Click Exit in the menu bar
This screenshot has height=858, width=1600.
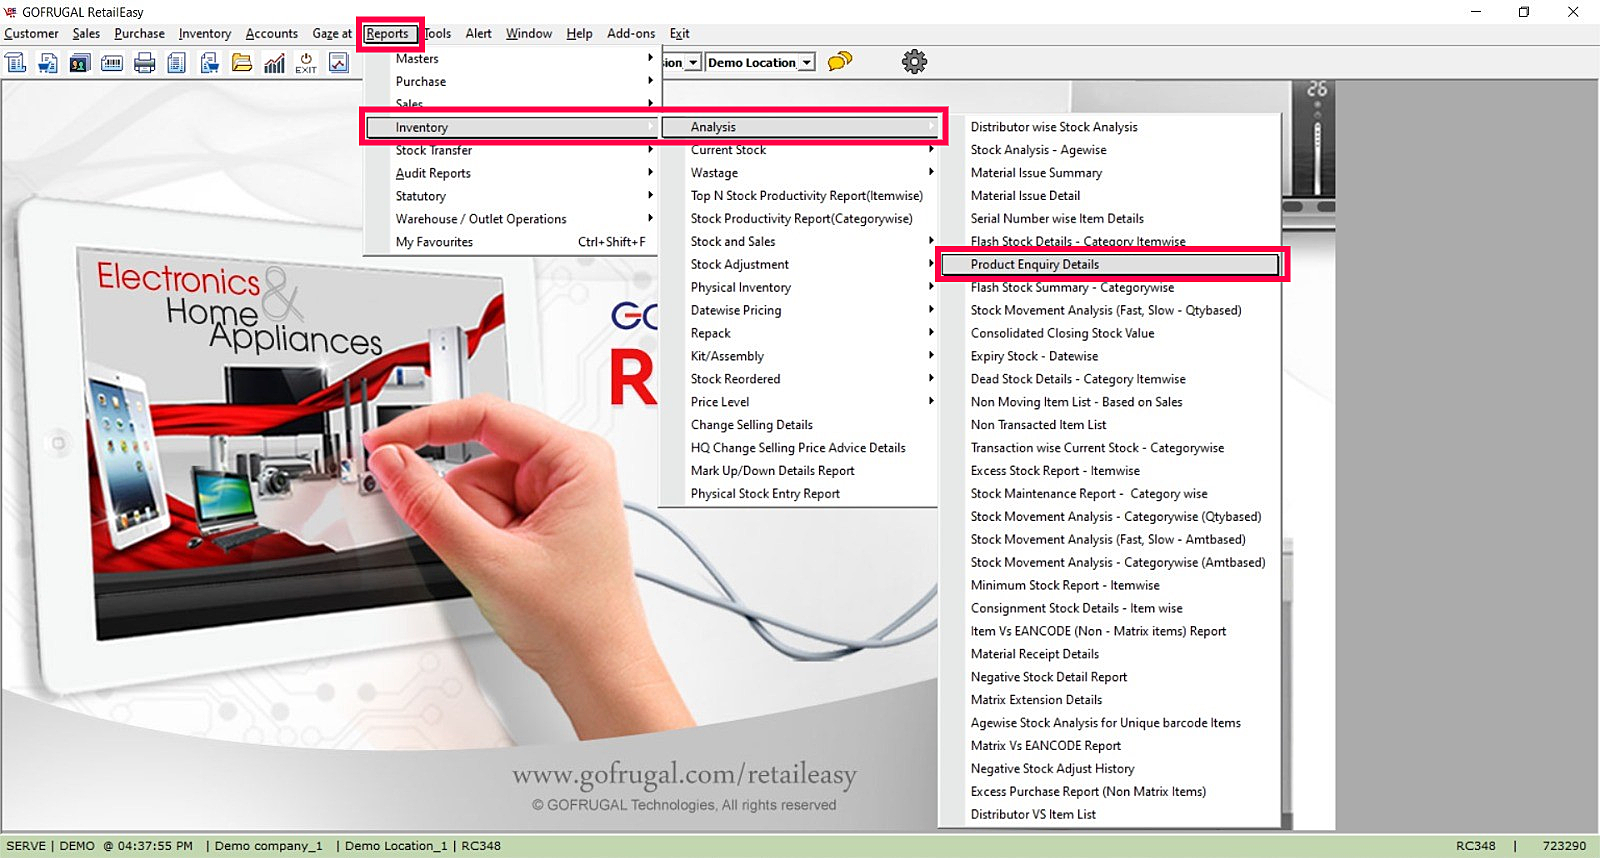point(679,34)
